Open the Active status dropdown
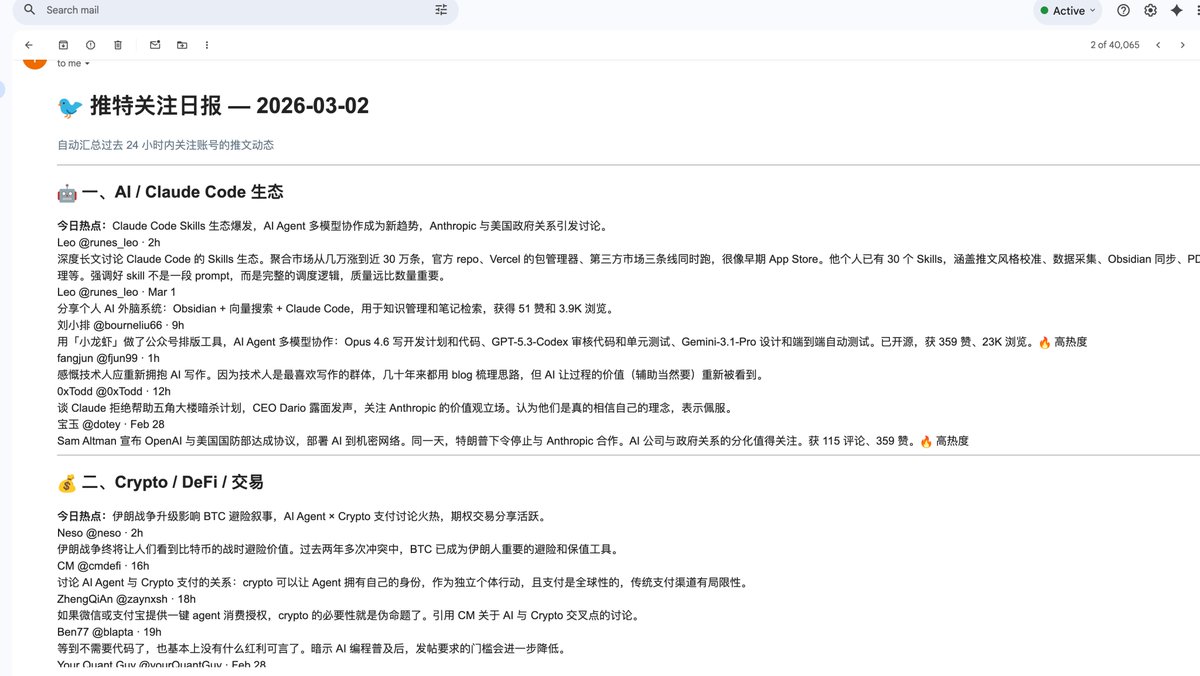The image size is (1200, 676). coord(1068,11)
